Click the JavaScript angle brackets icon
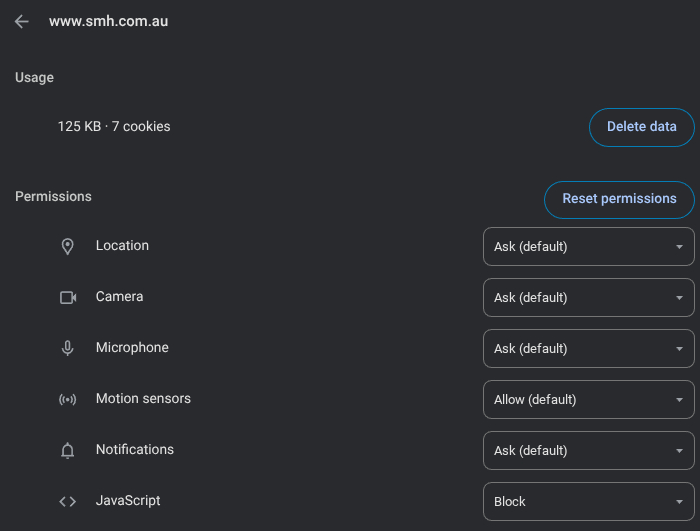The width and height of the screenshot is (700, 531). coord(68,501)
